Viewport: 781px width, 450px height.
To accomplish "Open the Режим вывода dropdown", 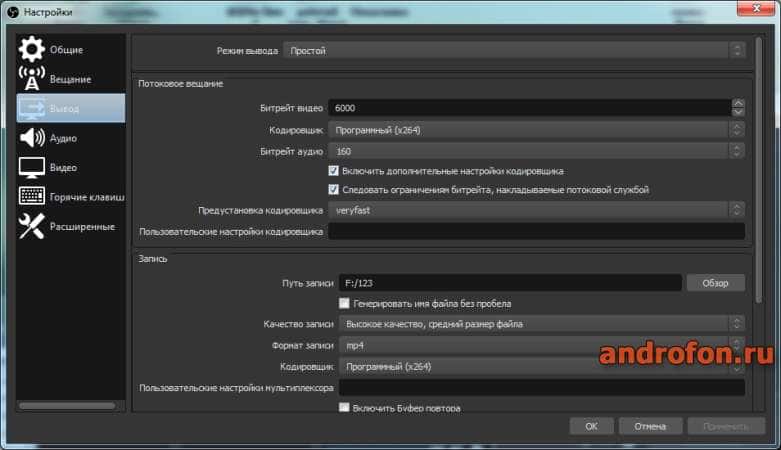I will click(x=514, y=50).
